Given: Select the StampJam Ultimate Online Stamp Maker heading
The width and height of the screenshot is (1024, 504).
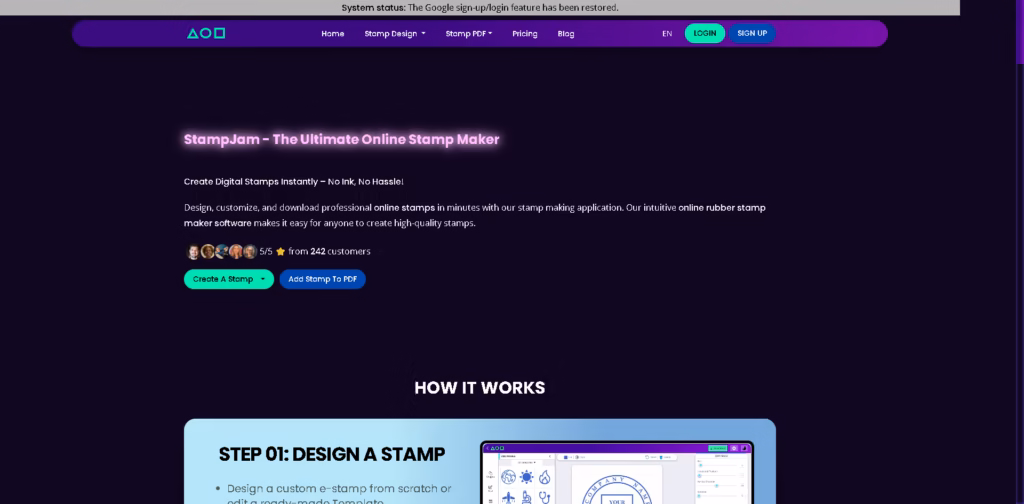Looking at the screenshot, I should (342, 139).
